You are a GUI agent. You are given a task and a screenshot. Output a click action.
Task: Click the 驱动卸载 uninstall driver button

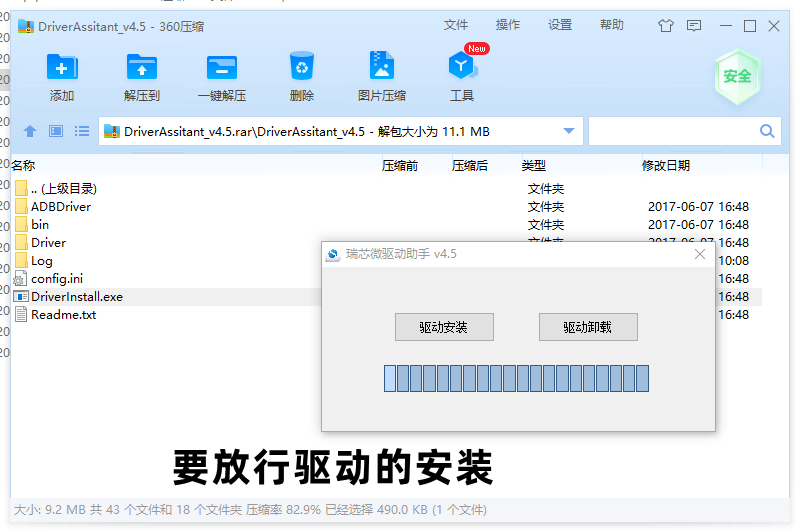coord(588,327)
